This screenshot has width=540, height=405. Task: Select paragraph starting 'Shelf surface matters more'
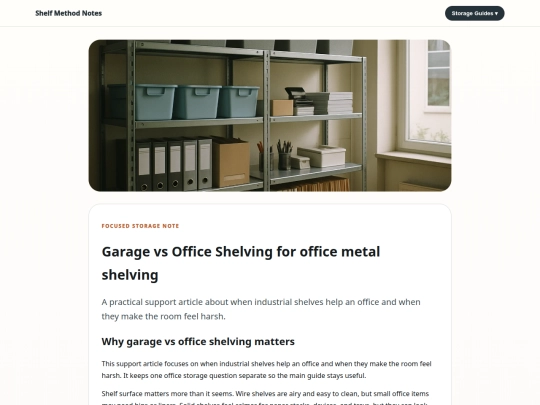pos(265,398)
